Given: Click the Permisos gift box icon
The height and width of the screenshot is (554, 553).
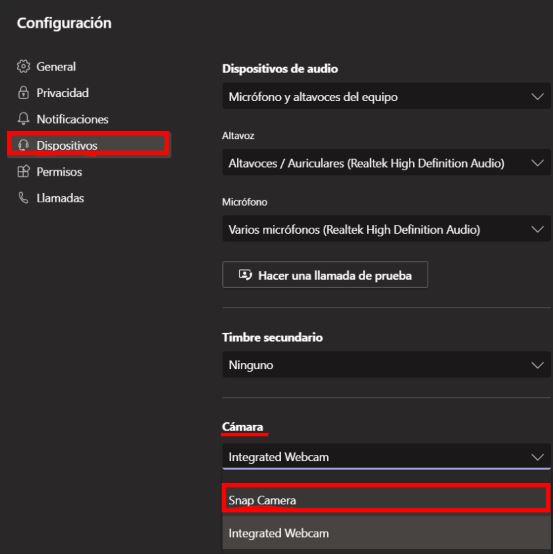Looking at the screenshot, I should [x=23, y=171].
